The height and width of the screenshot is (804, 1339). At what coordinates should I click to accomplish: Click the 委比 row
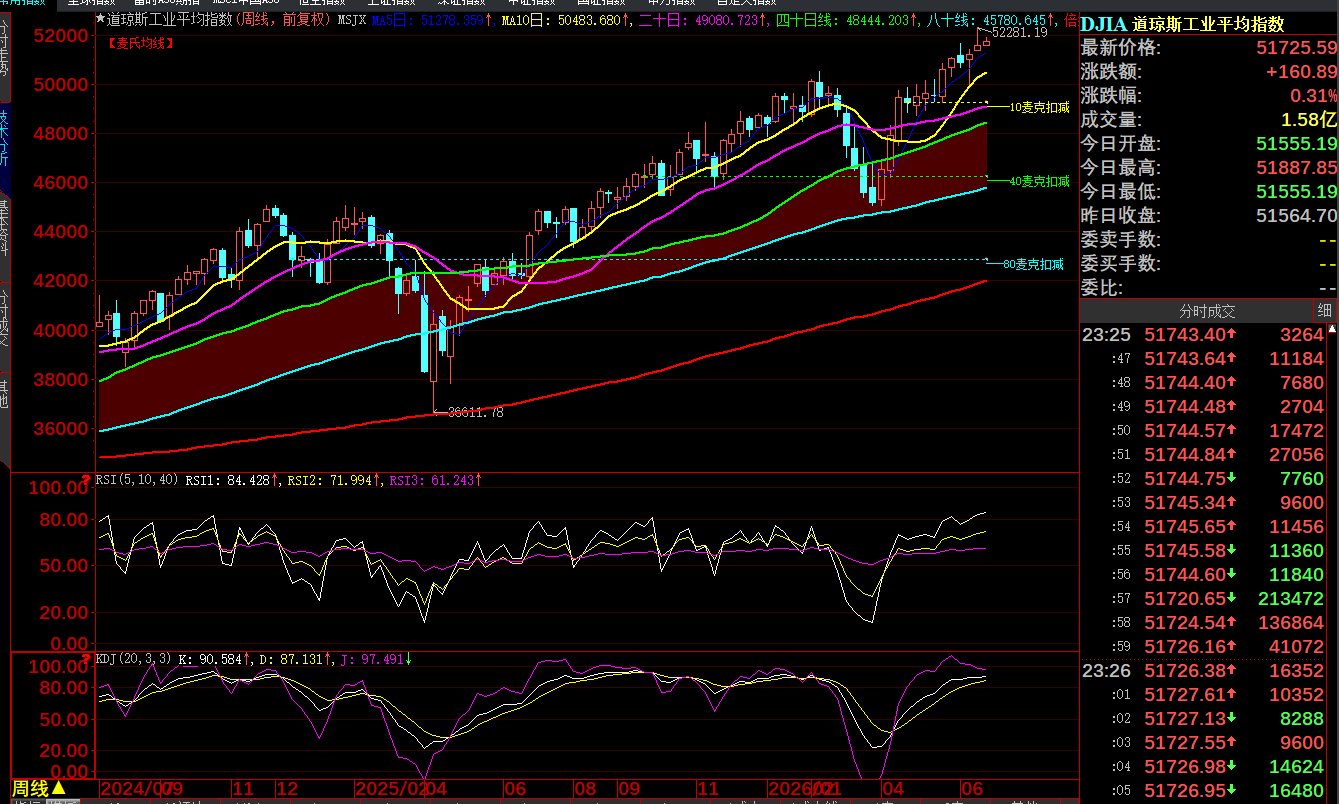tap(1208, 288)
